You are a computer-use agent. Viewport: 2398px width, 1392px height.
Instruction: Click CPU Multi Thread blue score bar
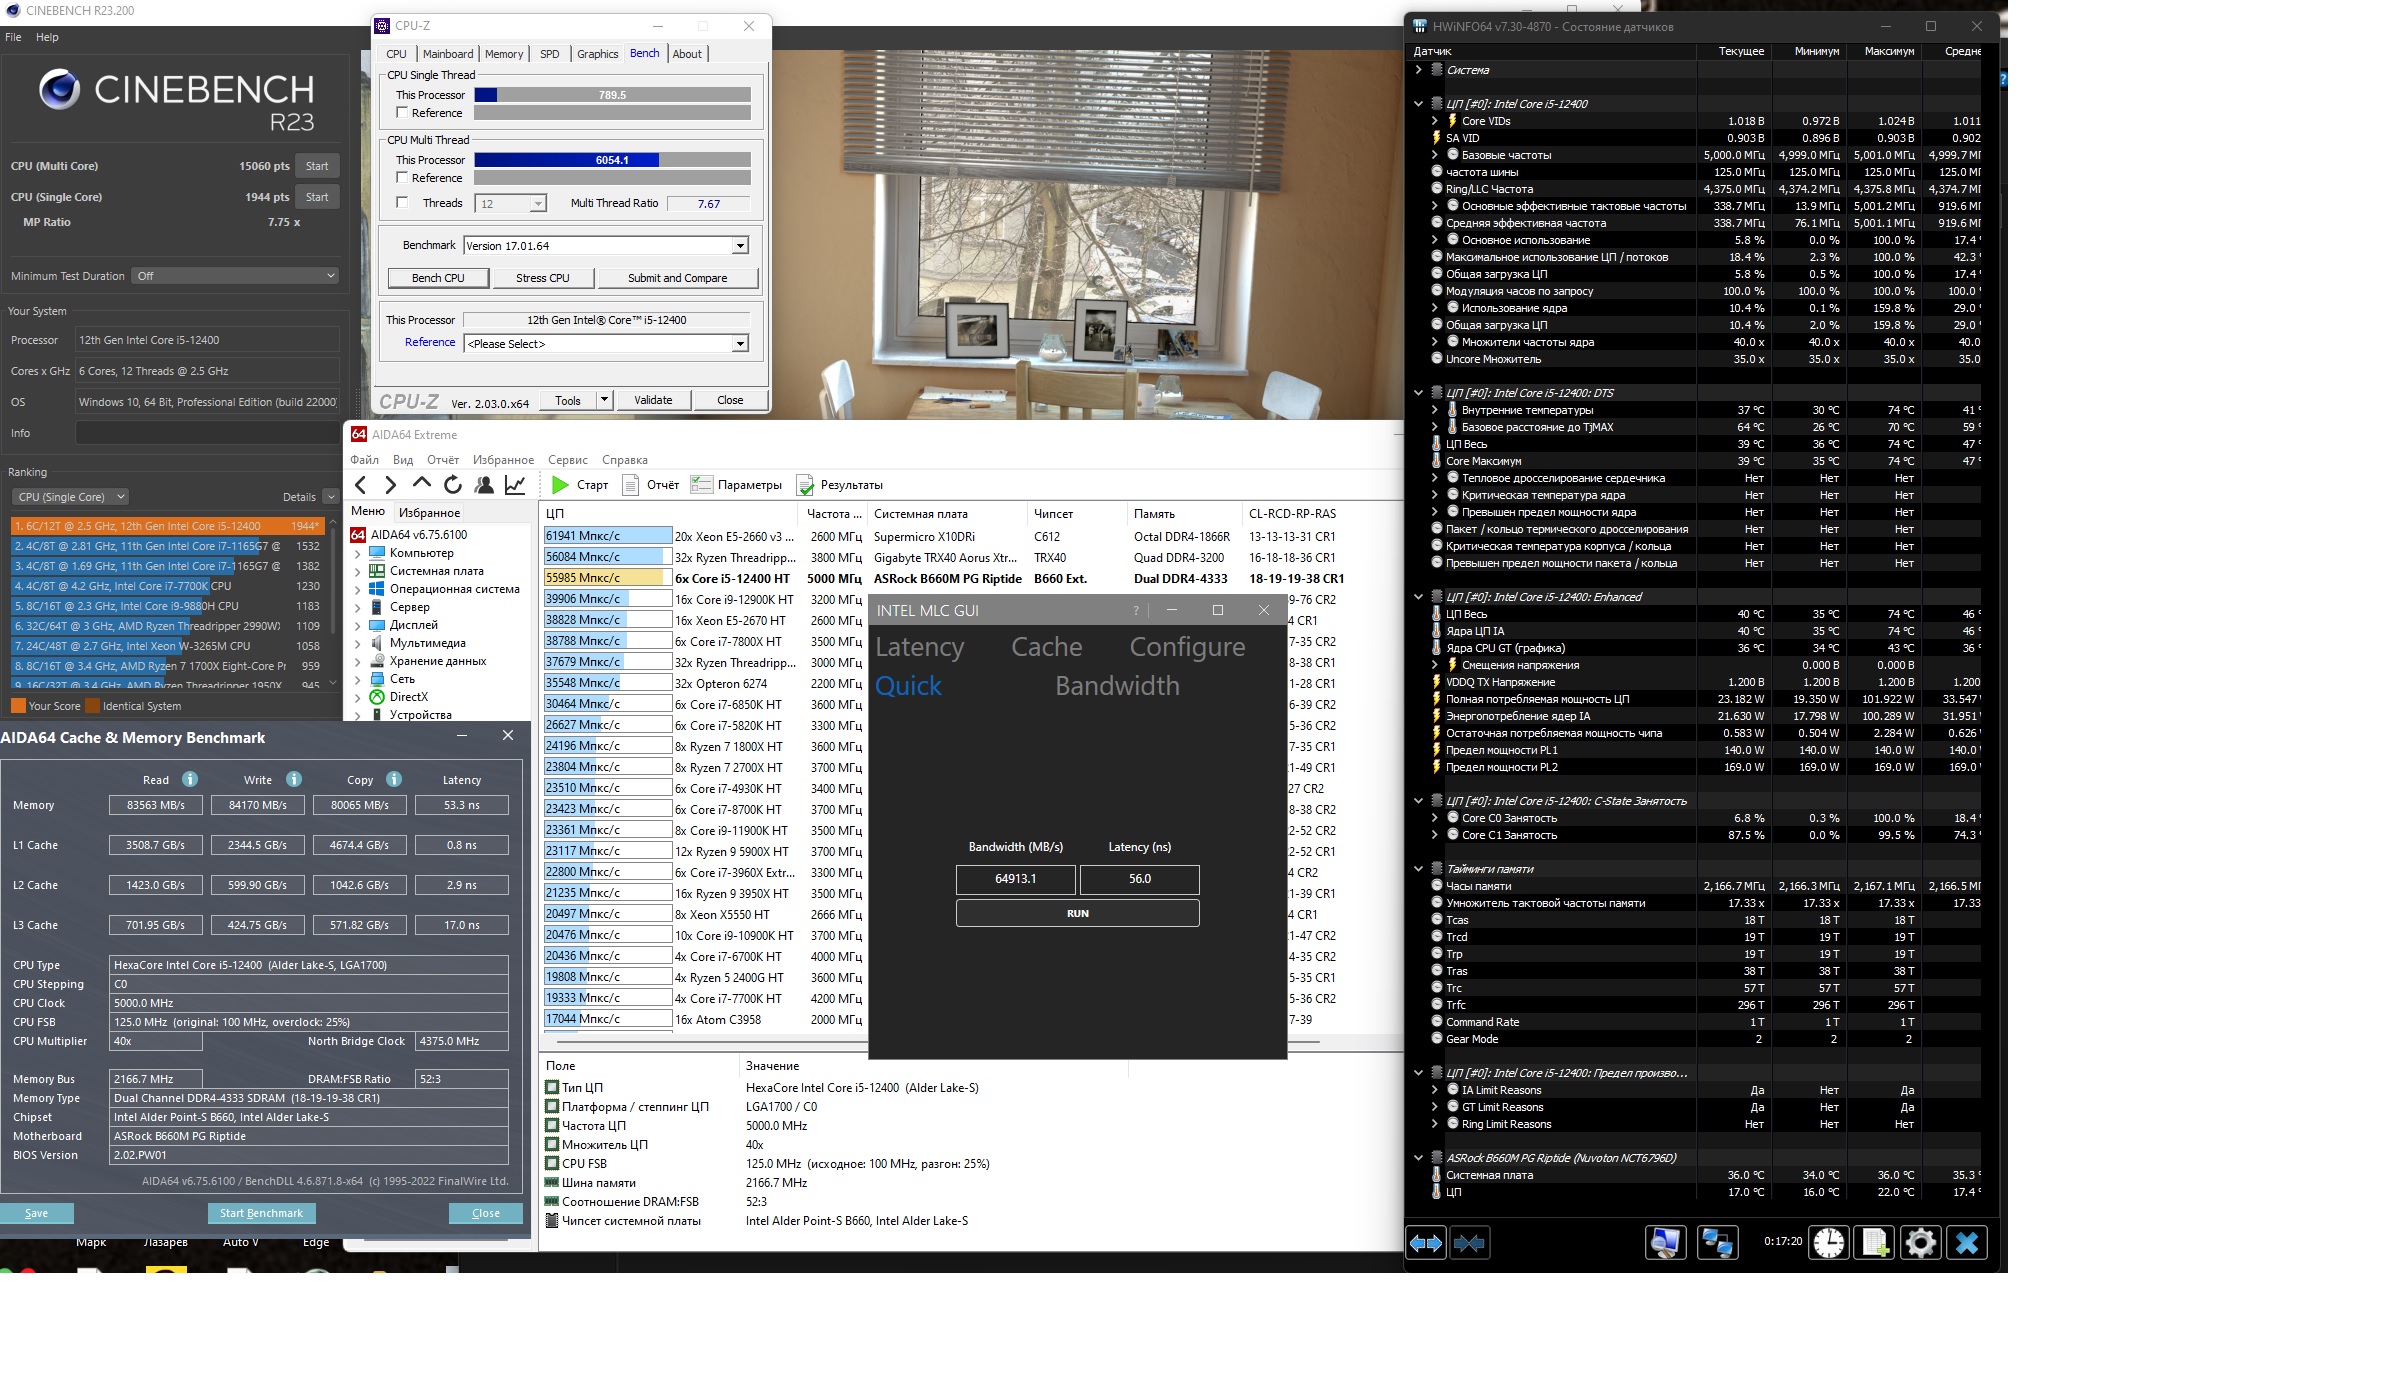pos(566,160)
